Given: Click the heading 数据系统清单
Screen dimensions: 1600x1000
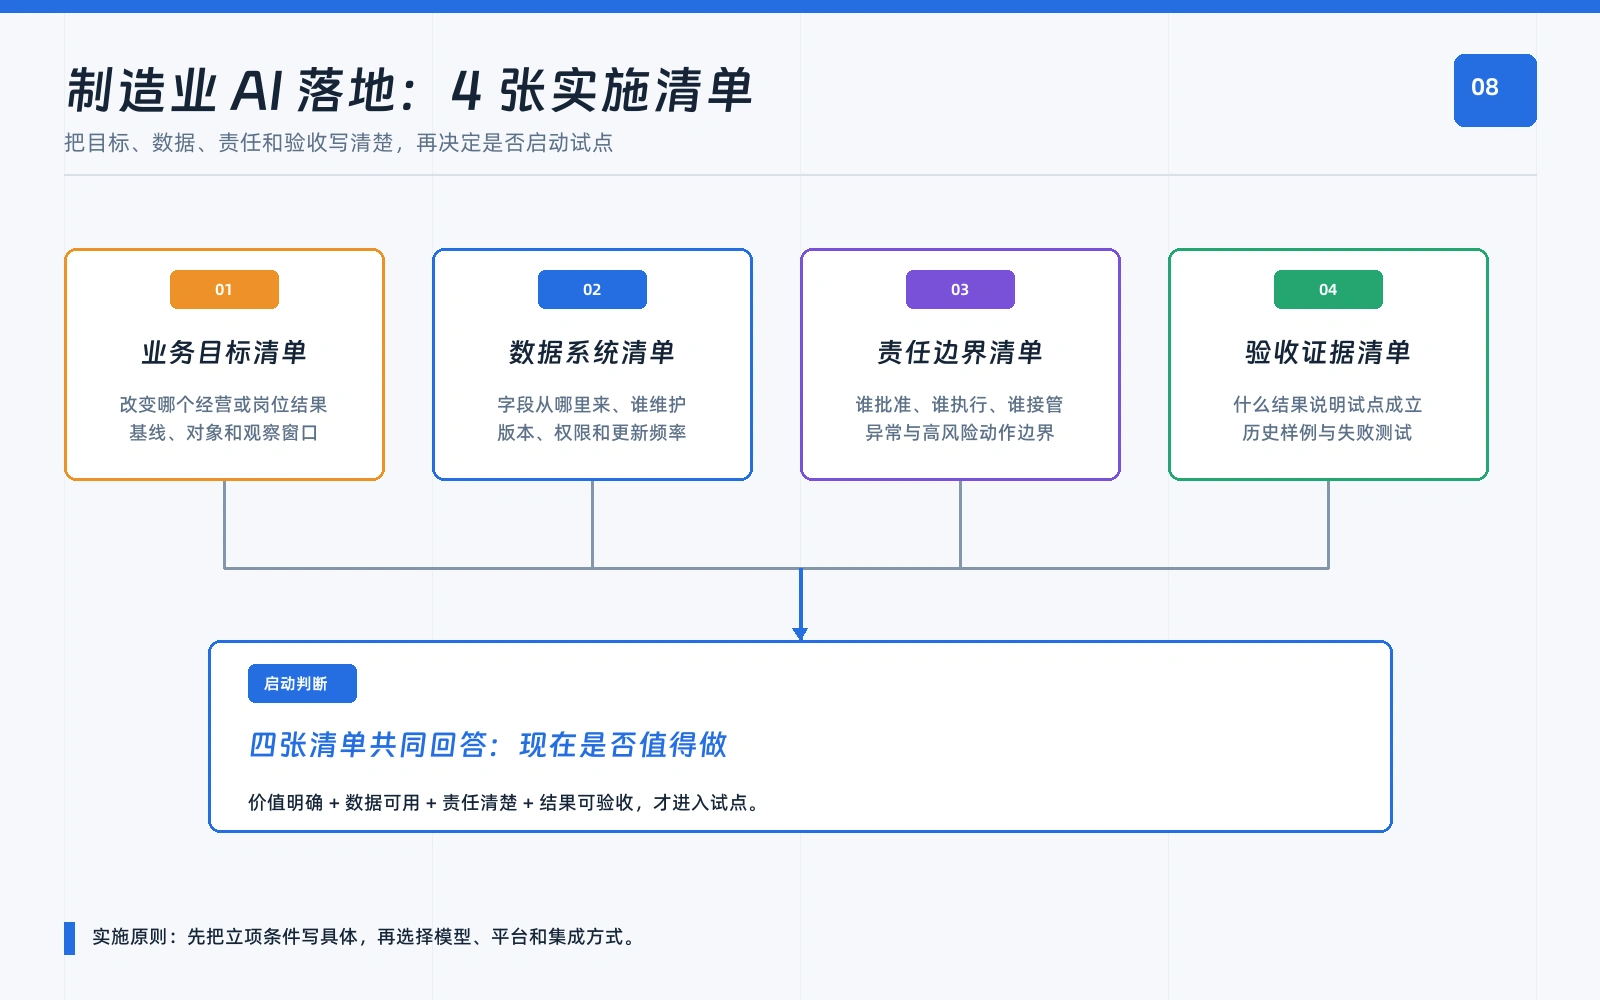Looking at the screenshot, I should tap(592, 352).
